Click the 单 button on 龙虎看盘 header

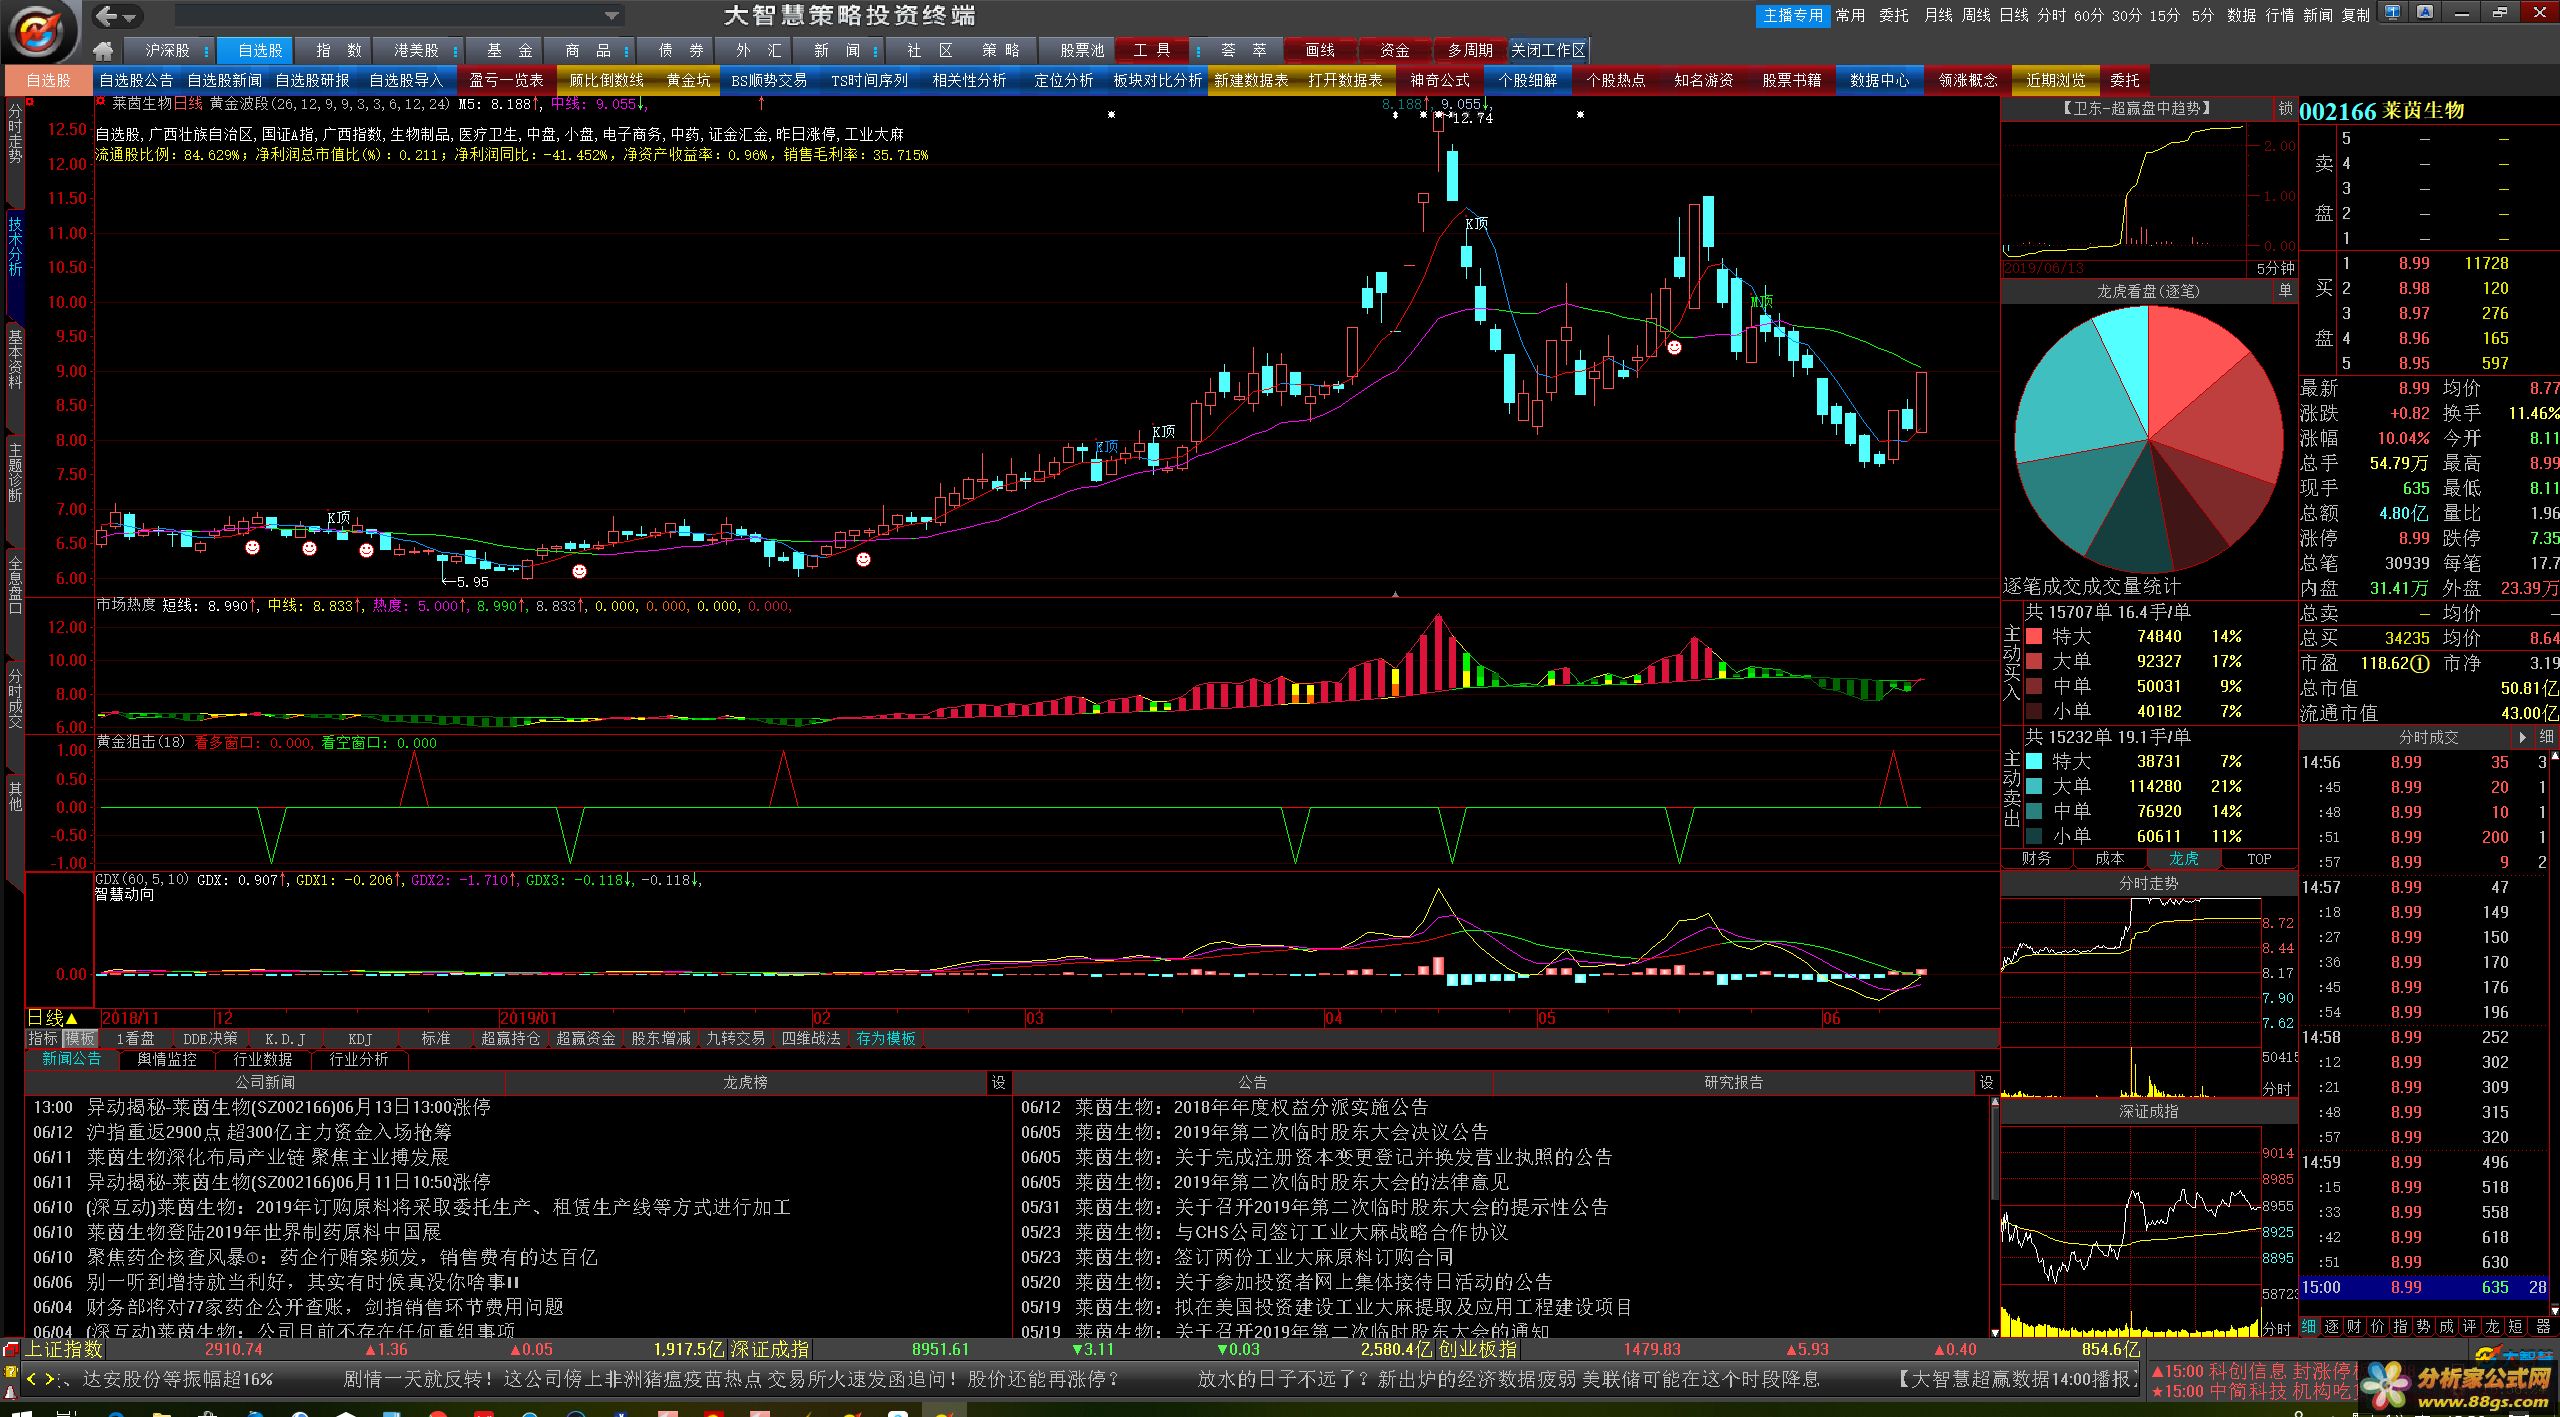(x=2286, y=291)
